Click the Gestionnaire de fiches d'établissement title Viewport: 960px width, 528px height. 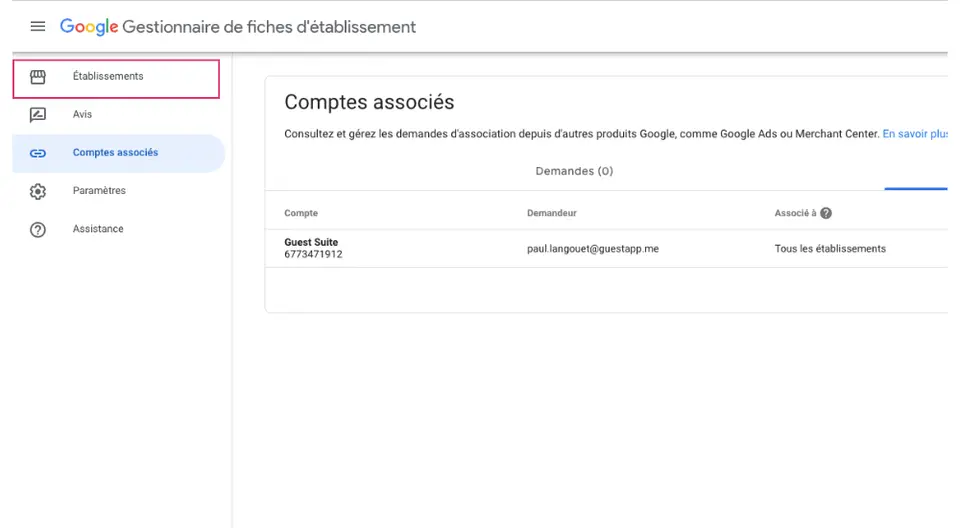(269, 27)
